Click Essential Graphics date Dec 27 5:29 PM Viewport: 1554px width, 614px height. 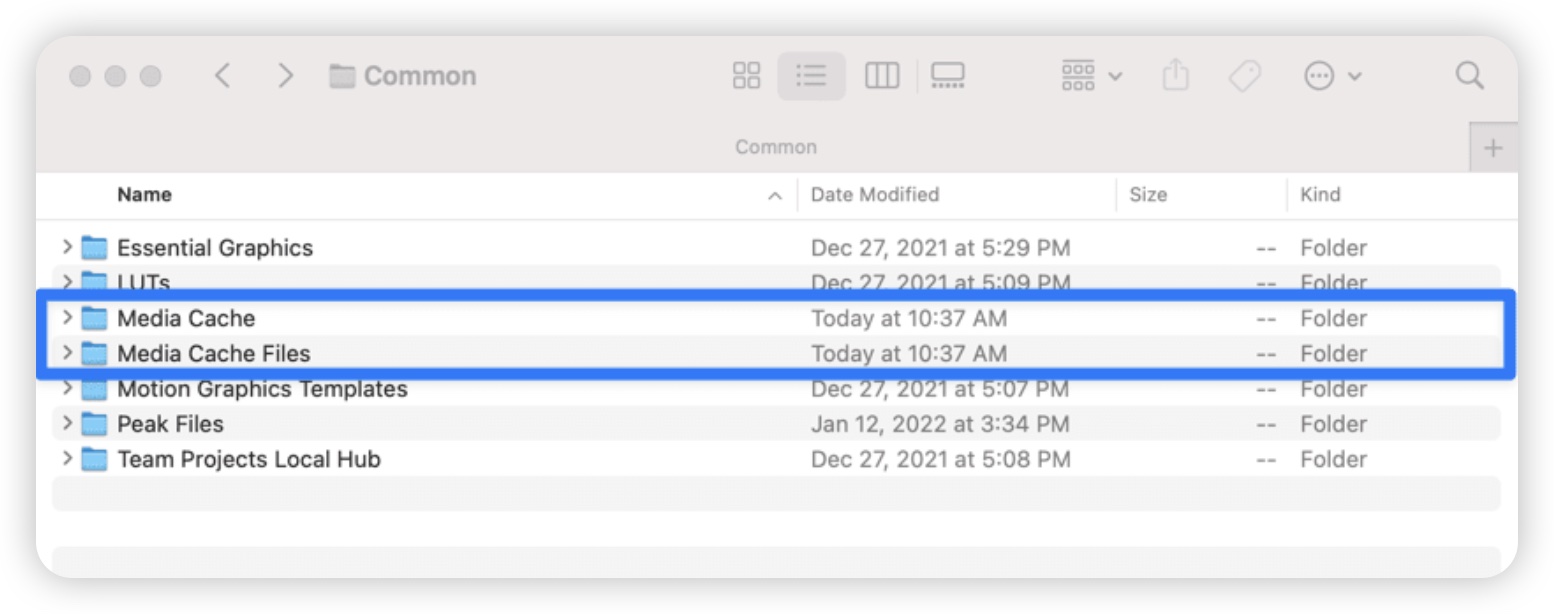point(941,248)
